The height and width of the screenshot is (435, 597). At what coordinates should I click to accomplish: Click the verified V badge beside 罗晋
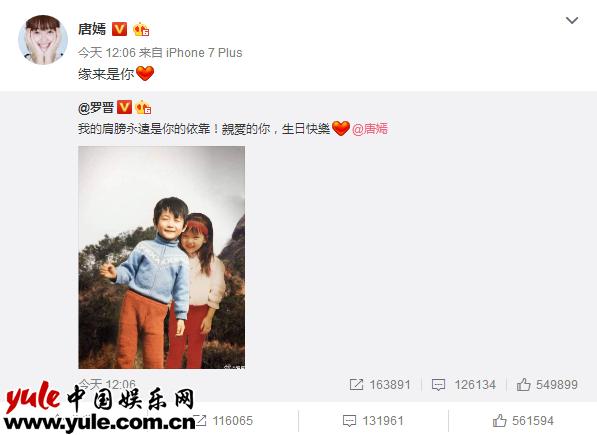click(124, 108)
